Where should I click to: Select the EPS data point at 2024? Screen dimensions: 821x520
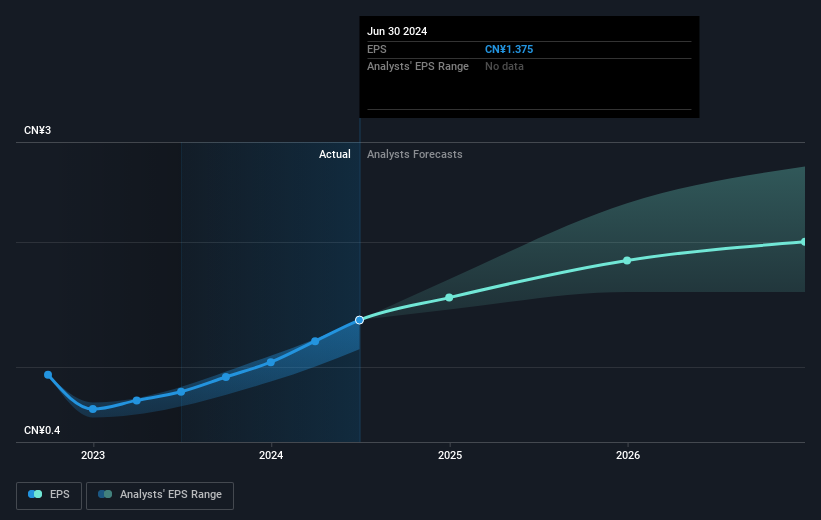coord(271,362)
